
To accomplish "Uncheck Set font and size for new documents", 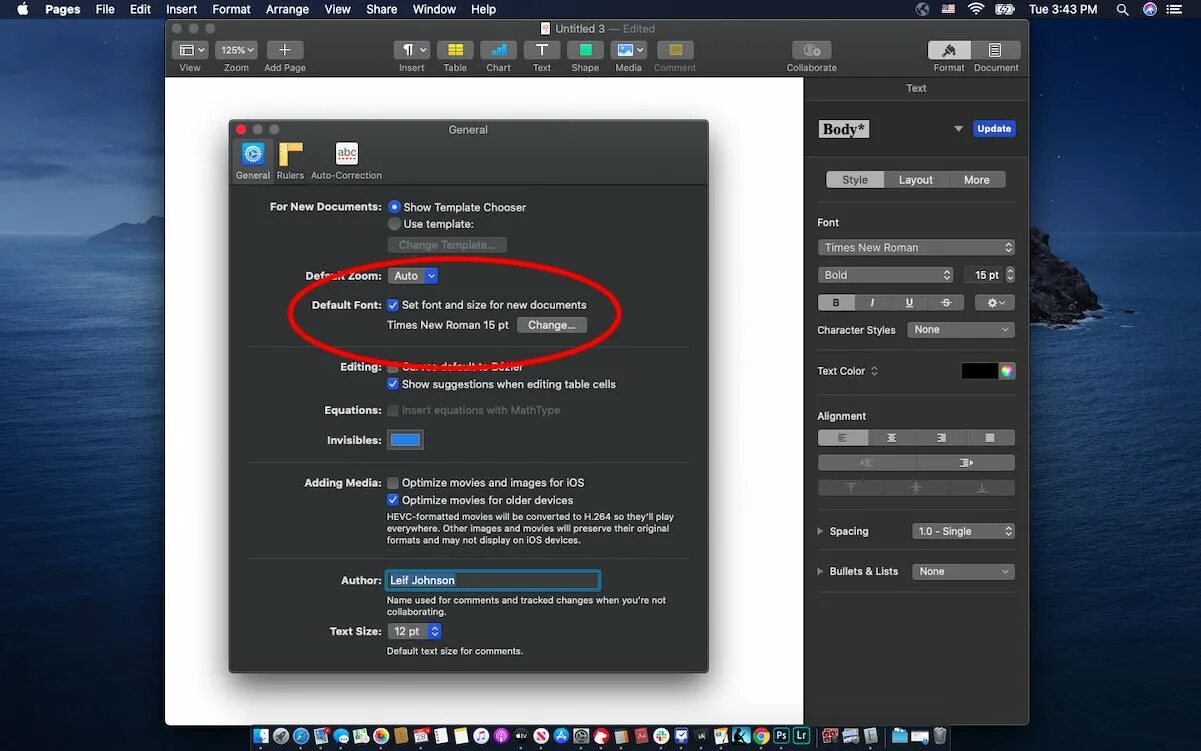I will (393, 305).
